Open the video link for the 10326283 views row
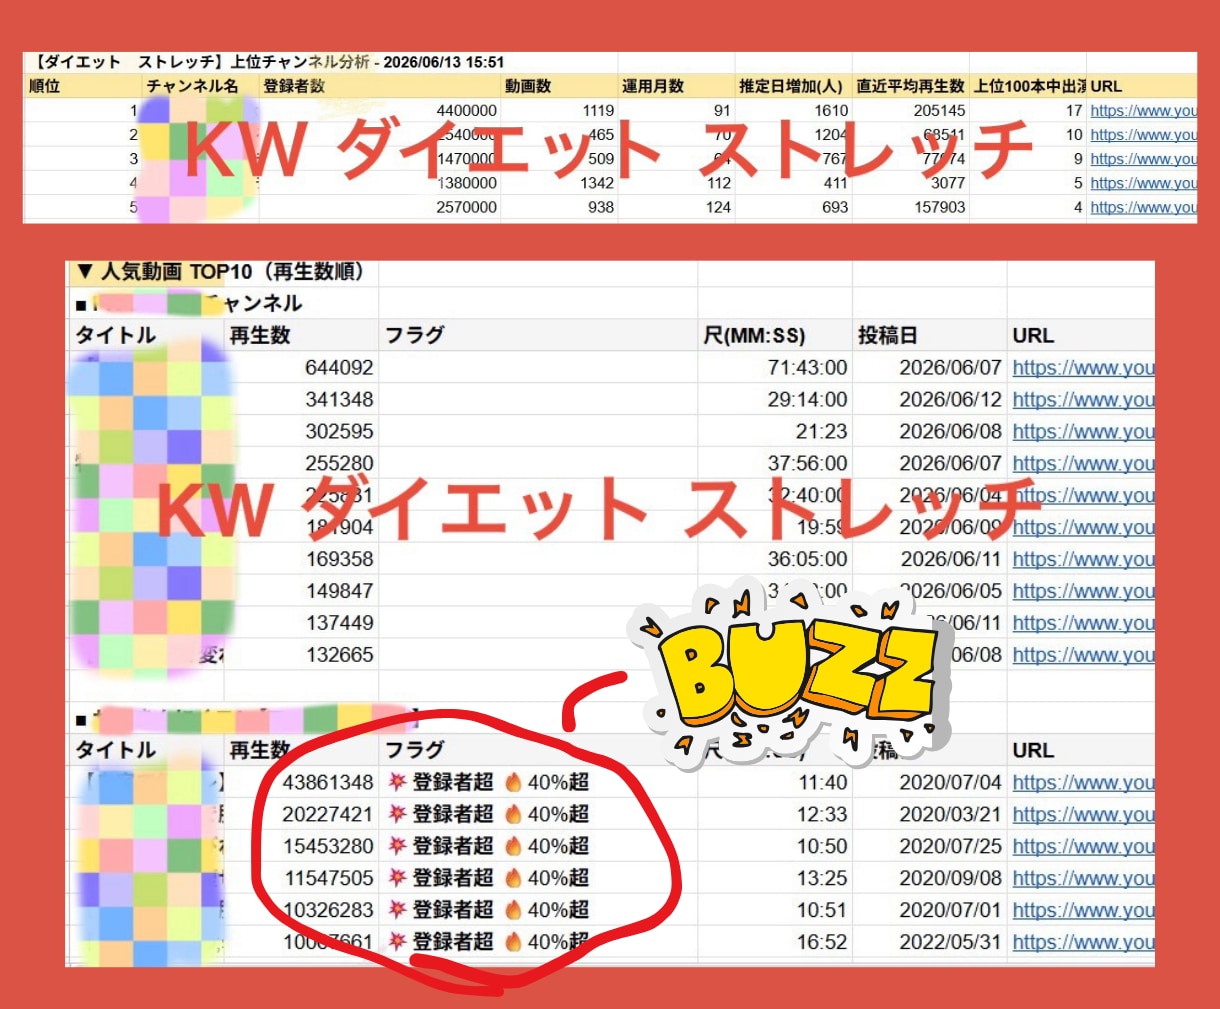The height and width of the screenshot is (1009, 1220). [x=1083, y=911]
